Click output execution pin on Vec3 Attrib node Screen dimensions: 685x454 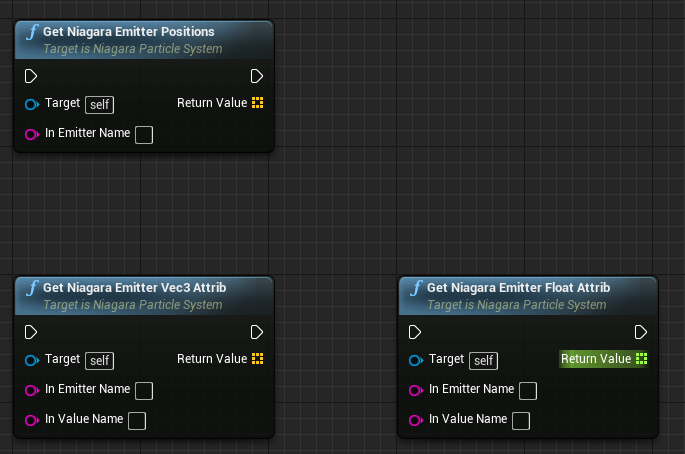point(256,332)
